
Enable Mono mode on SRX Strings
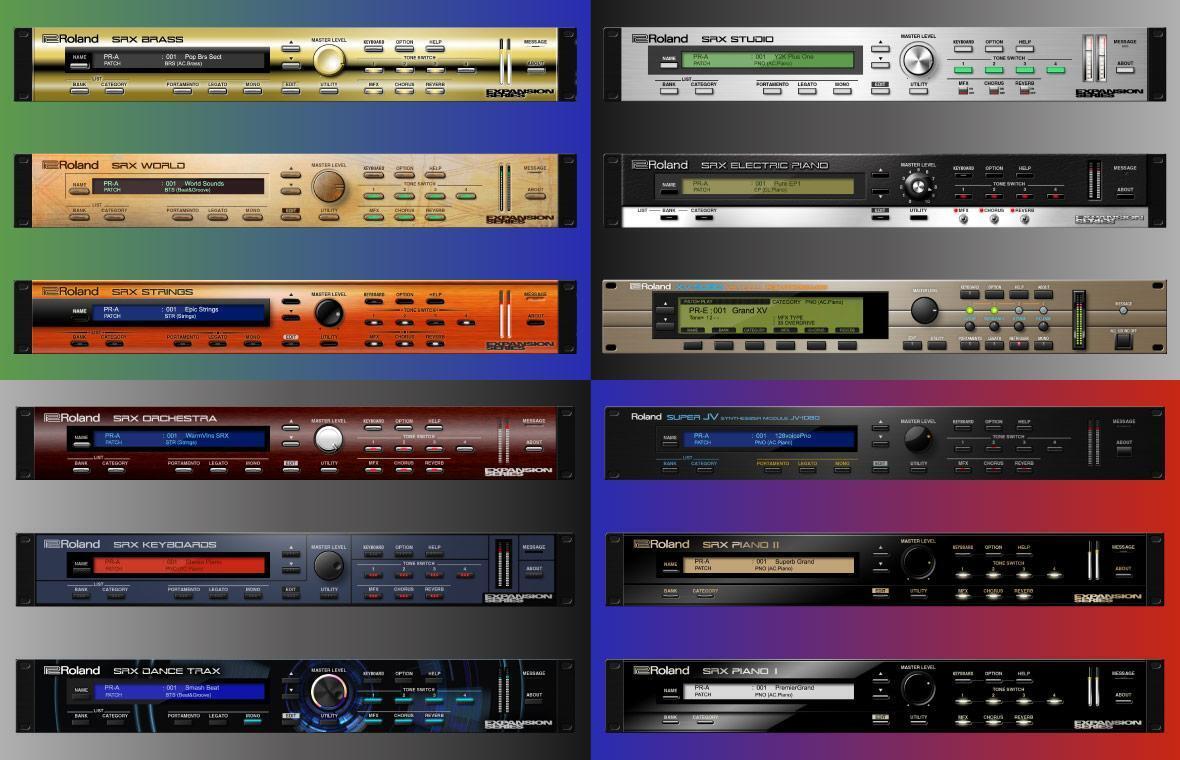[x=252, y=344]
